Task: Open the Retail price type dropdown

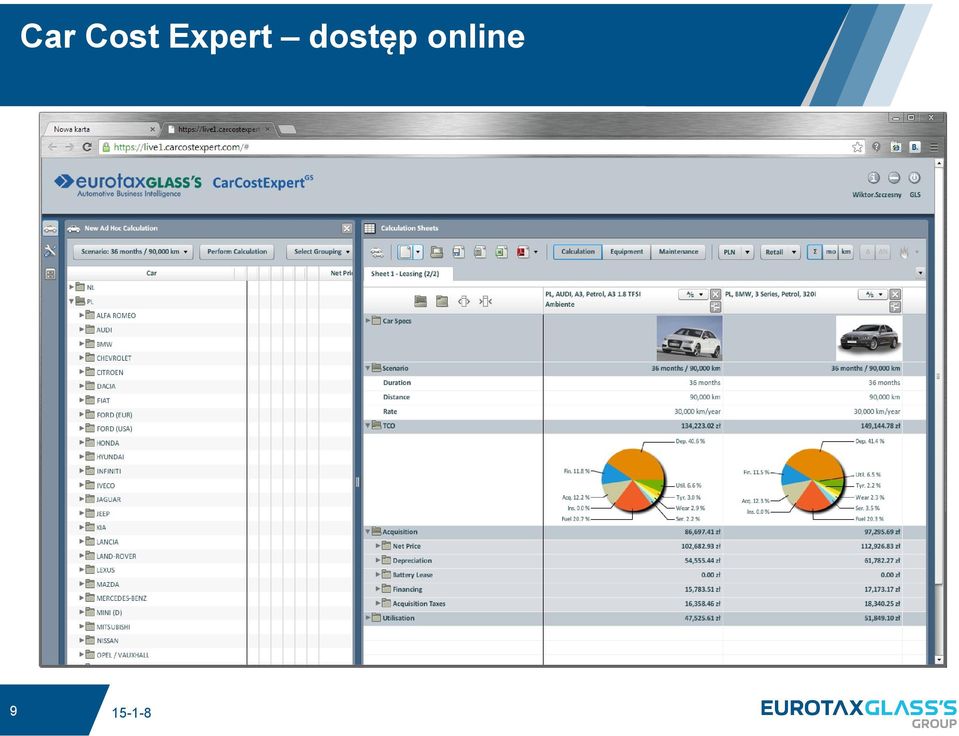Action: pos(780,252)
